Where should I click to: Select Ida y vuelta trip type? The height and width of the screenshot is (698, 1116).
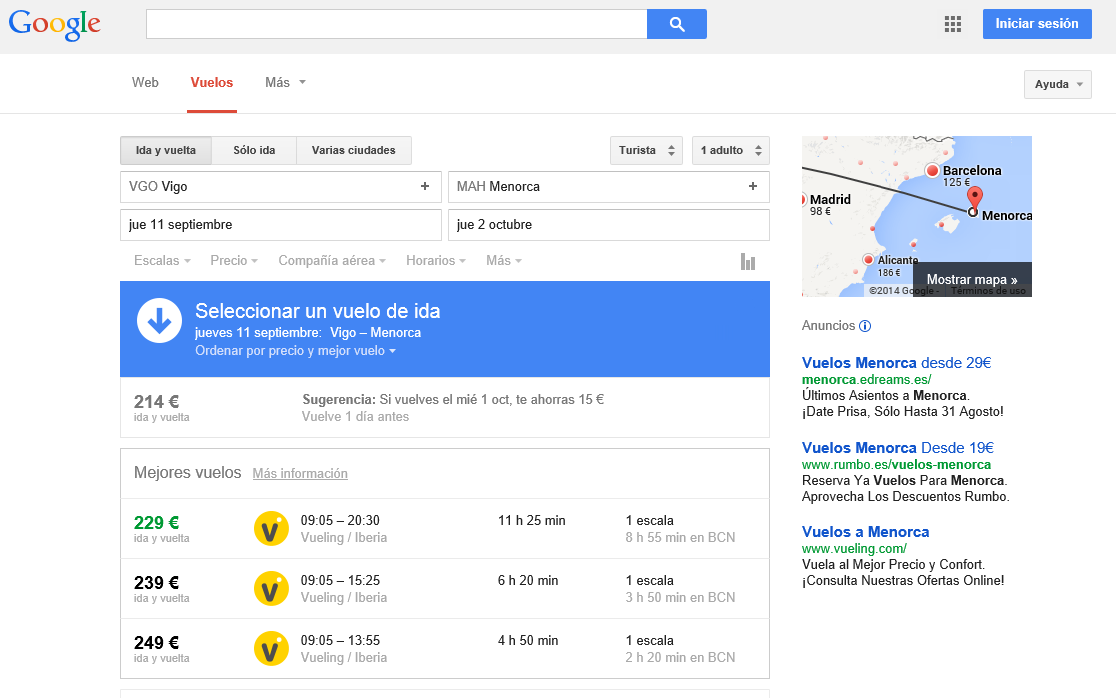(x=166, y=150)
